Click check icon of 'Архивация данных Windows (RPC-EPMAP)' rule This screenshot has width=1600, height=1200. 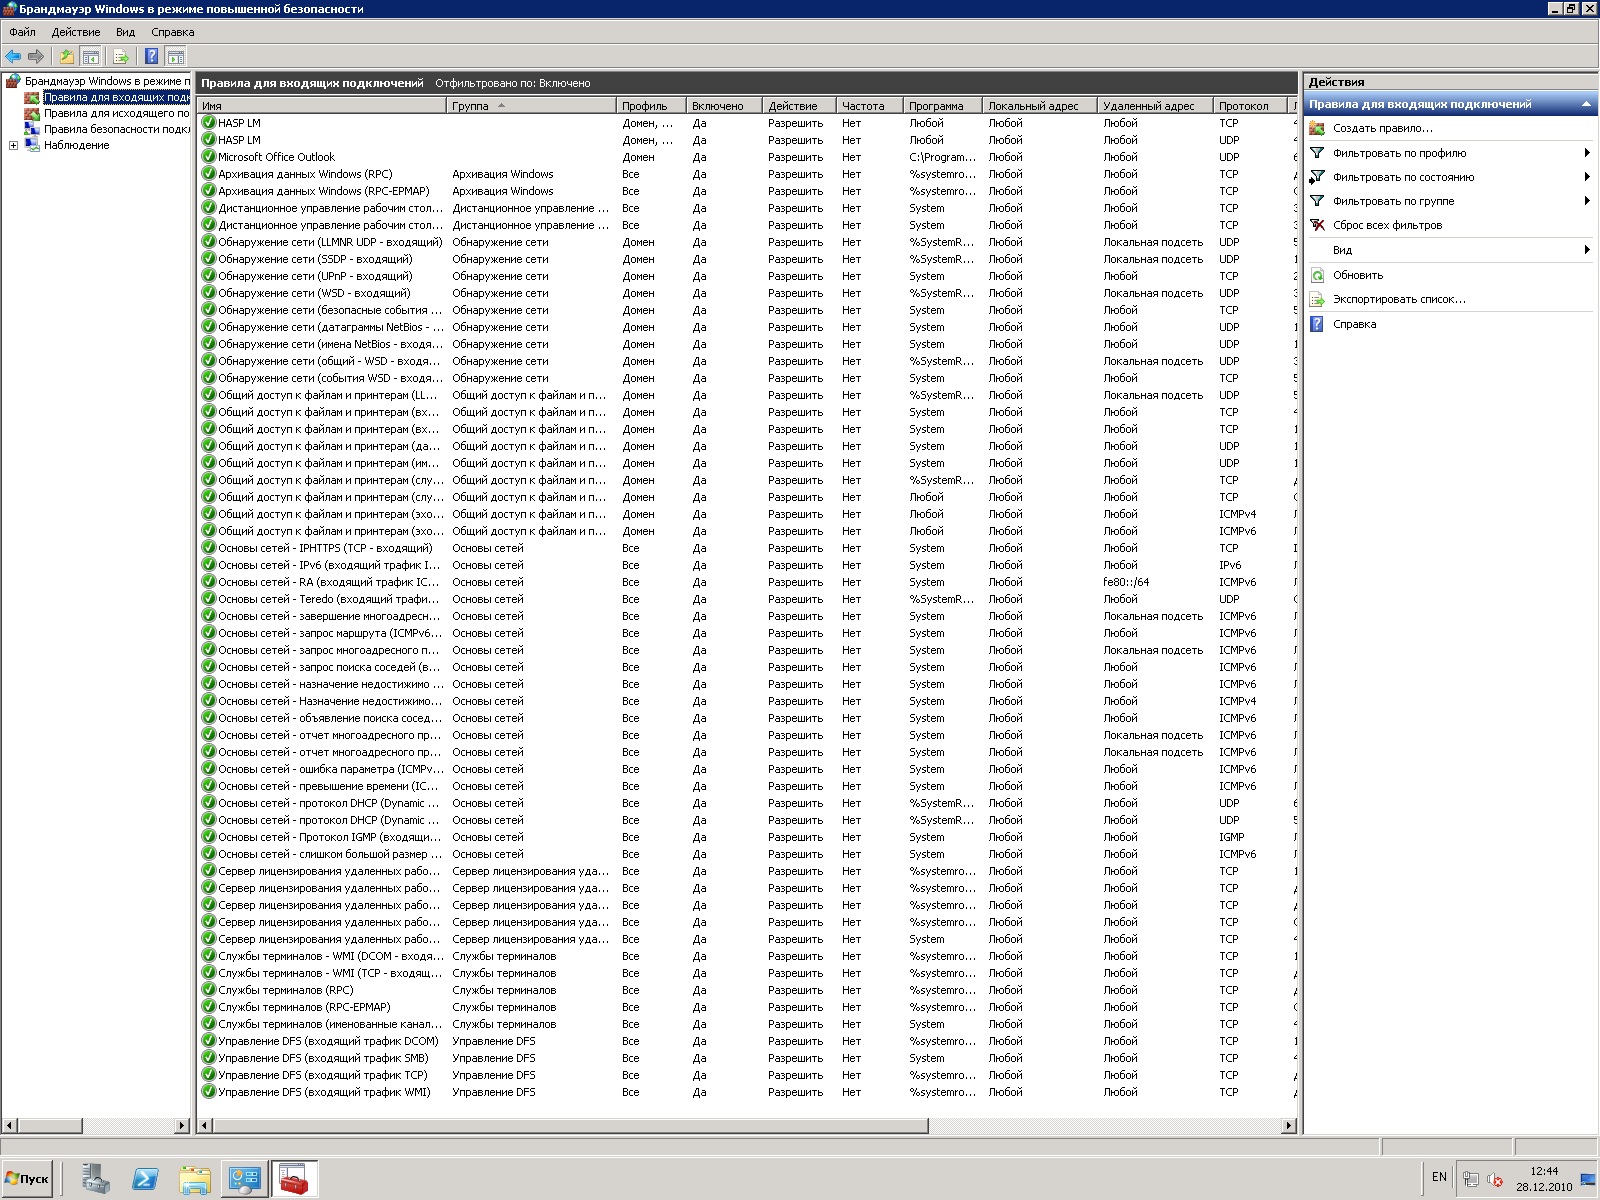(209, 191)
